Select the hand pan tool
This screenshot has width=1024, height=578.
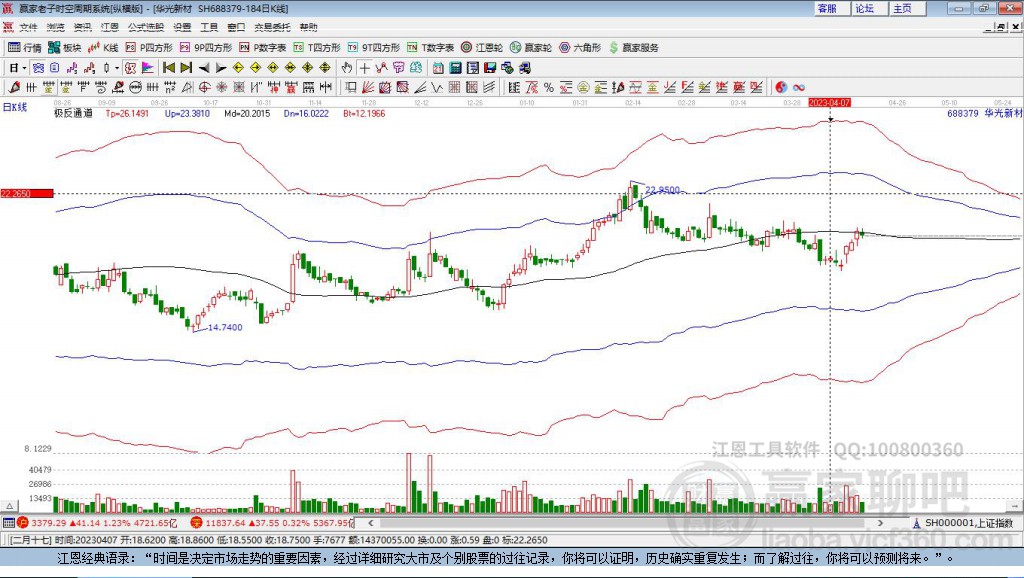click(x=347, y=68)
